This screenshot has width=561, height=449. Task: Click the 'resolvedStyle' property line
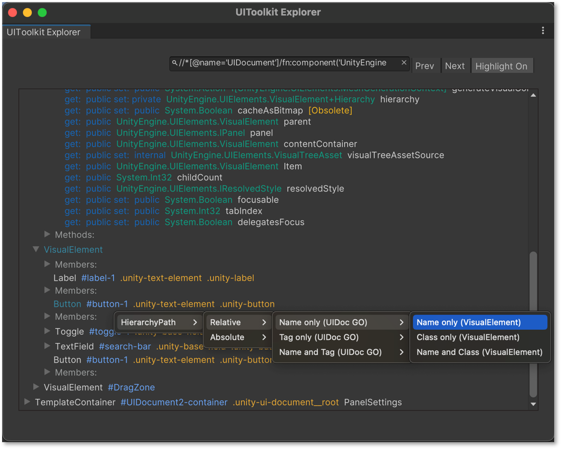coord(204,189)
